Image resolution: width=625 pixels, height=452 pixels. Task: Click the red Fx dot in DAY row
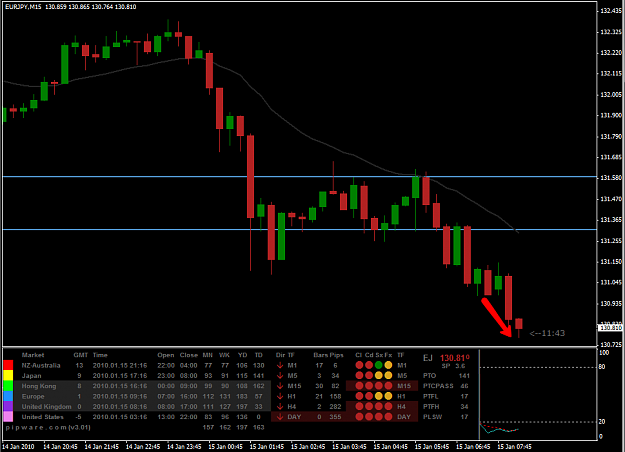(x=388, y=417)
